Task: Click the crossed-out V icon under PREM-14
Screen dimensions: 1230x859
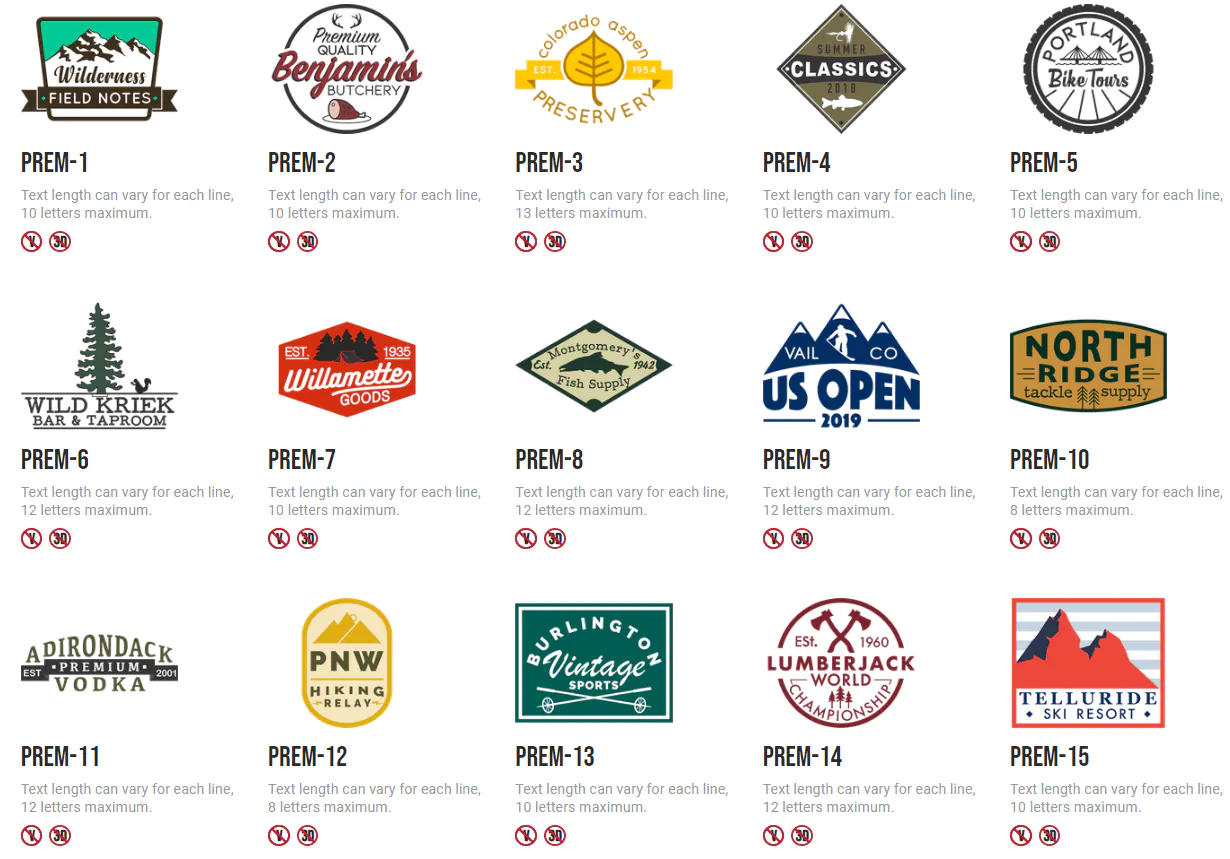Action: [774, 835]
